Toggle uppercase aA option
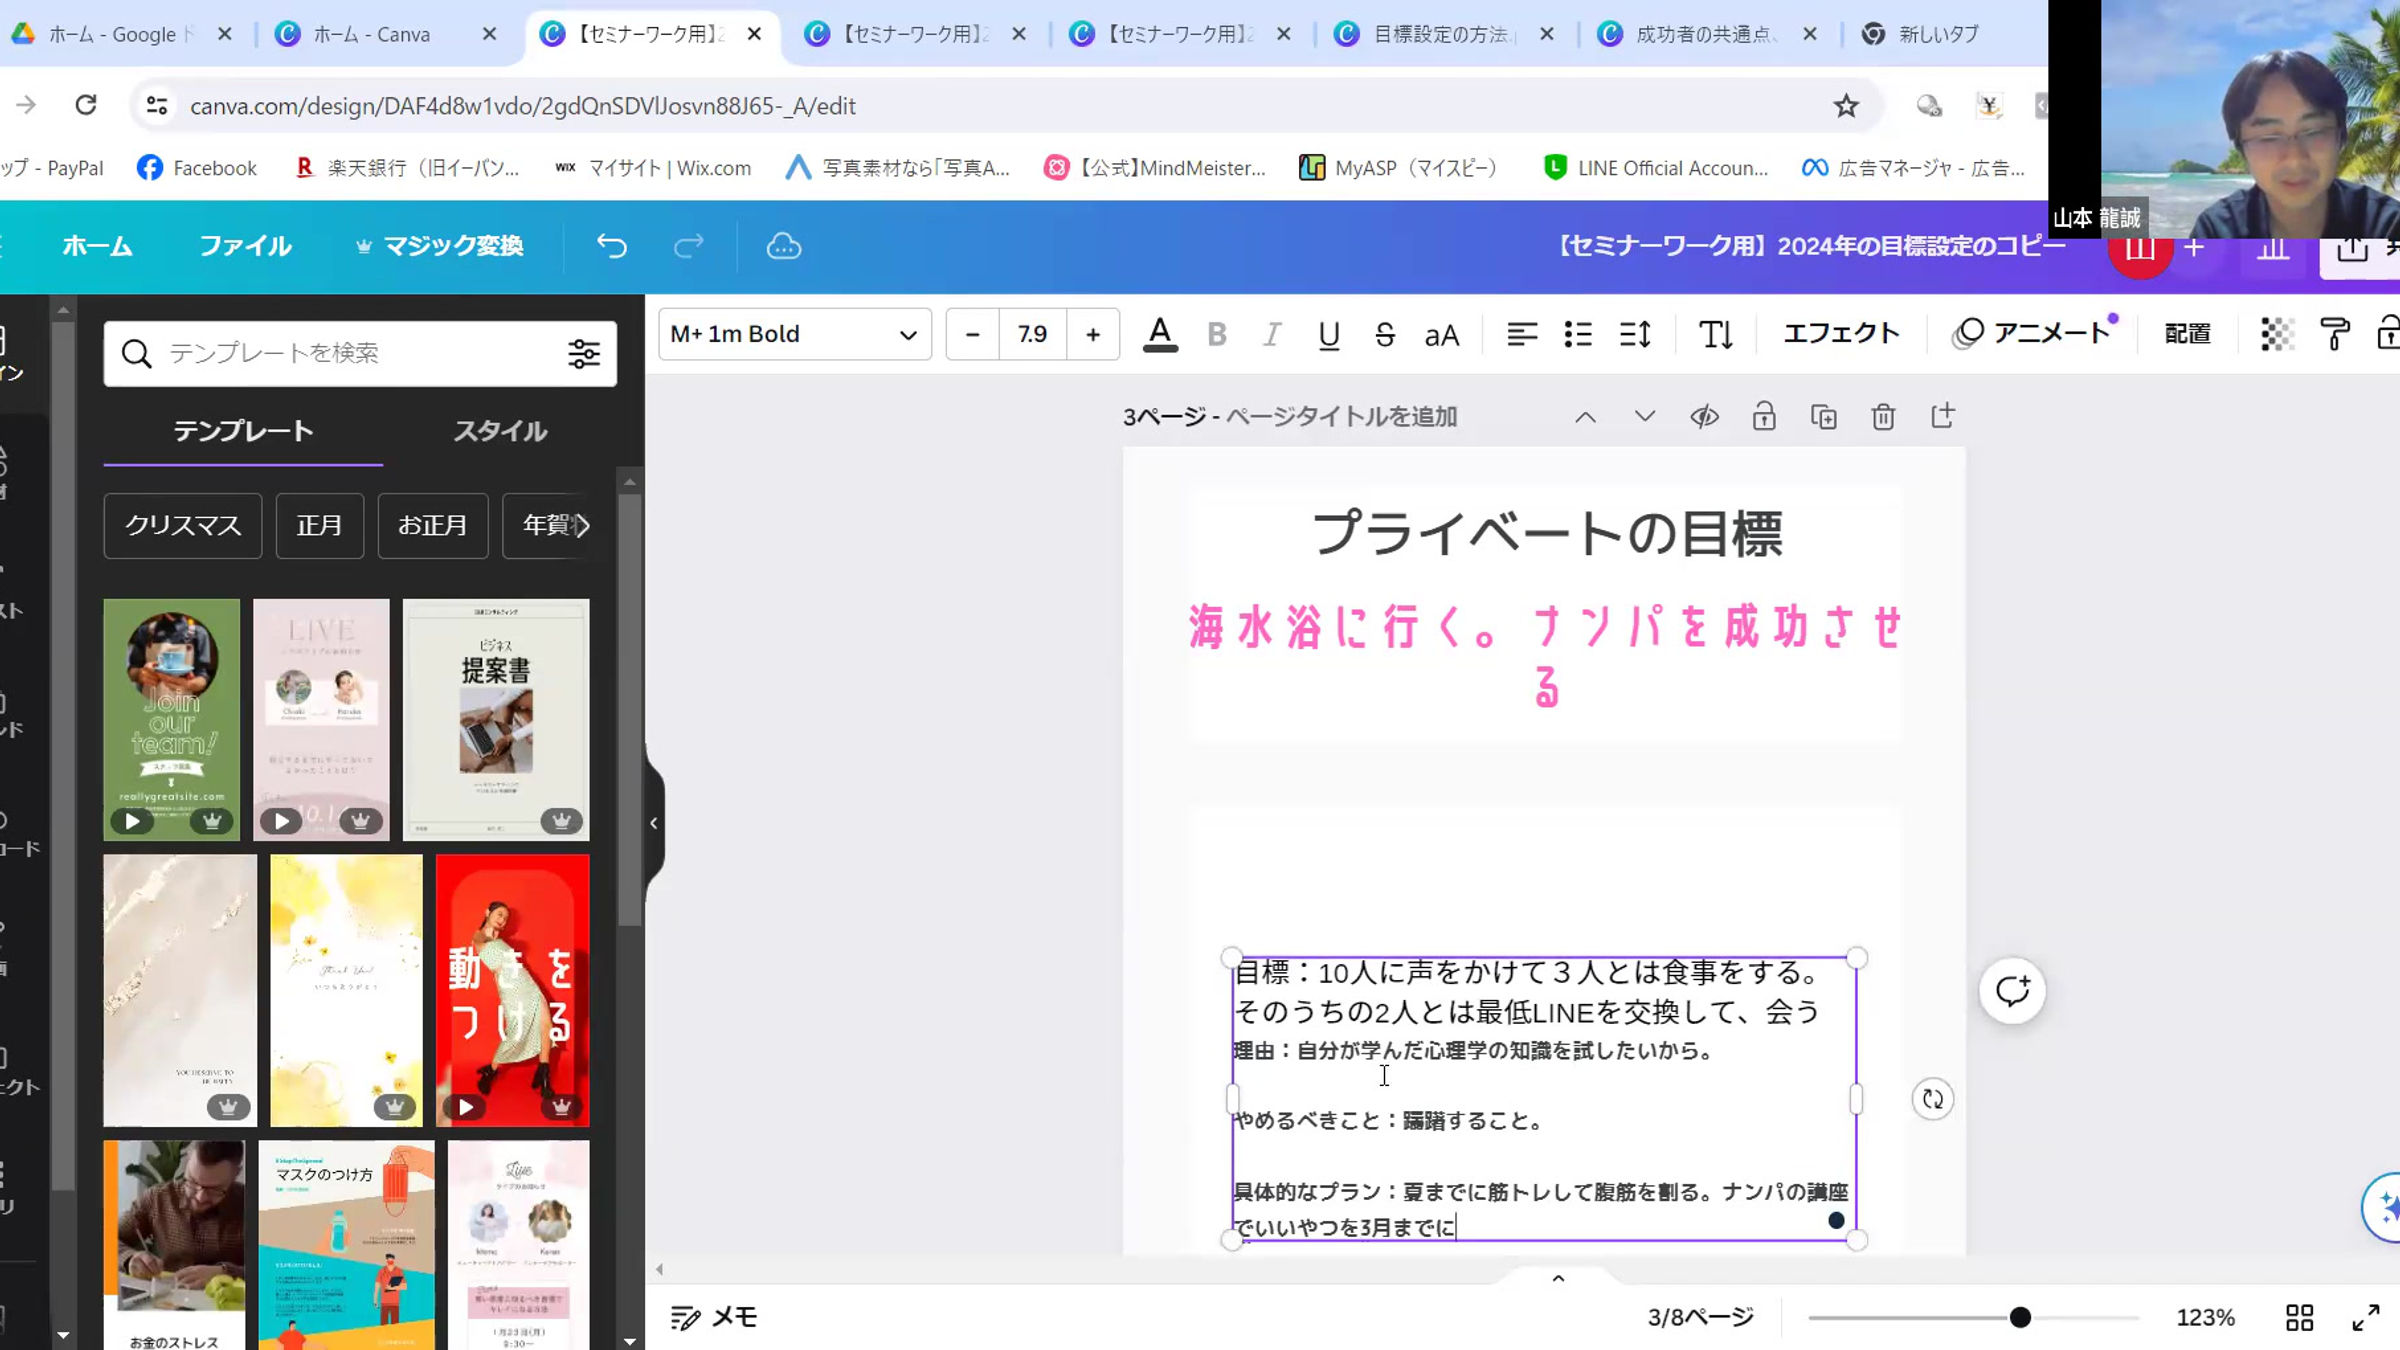The image size is (2400, 1350). tap(1442, 335)
